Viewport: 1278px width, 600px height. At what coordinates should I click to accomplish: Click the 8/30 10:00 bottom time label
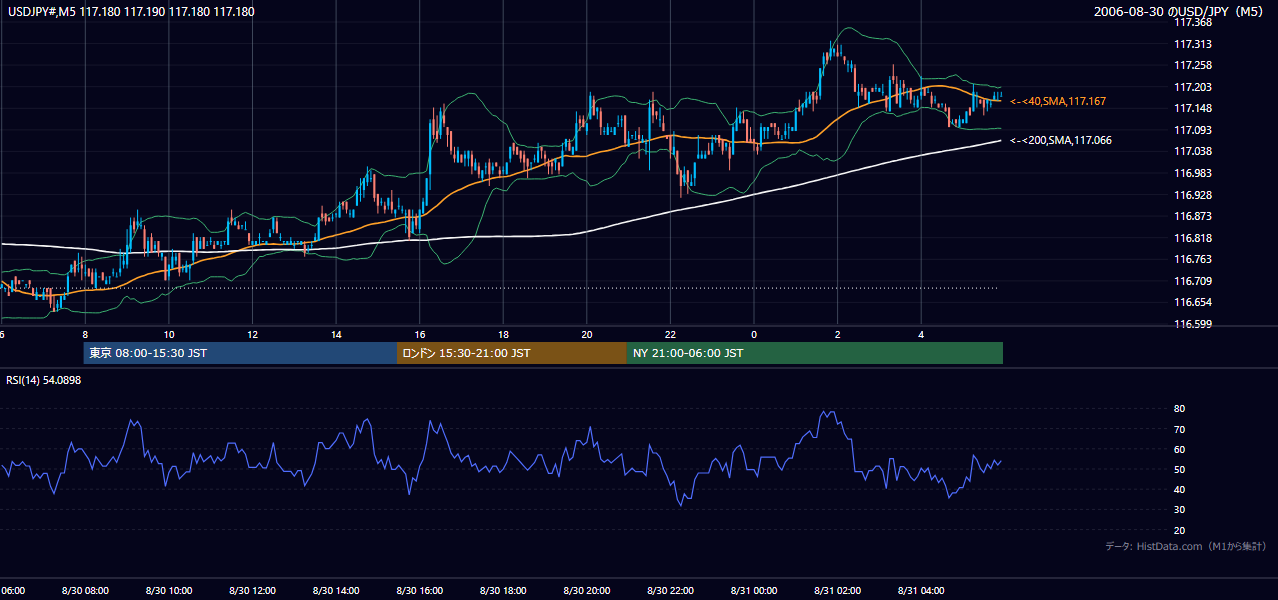coord(169,590)
